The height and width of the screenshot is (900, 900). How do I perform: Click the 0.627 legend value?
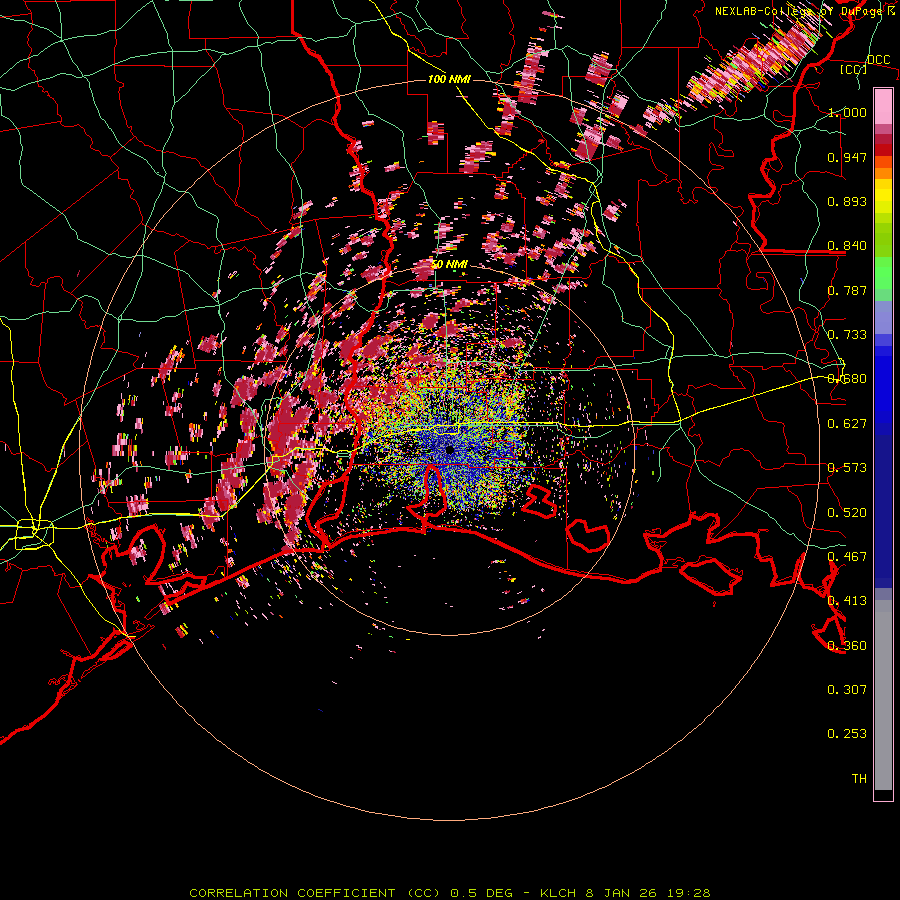point(847,424)
